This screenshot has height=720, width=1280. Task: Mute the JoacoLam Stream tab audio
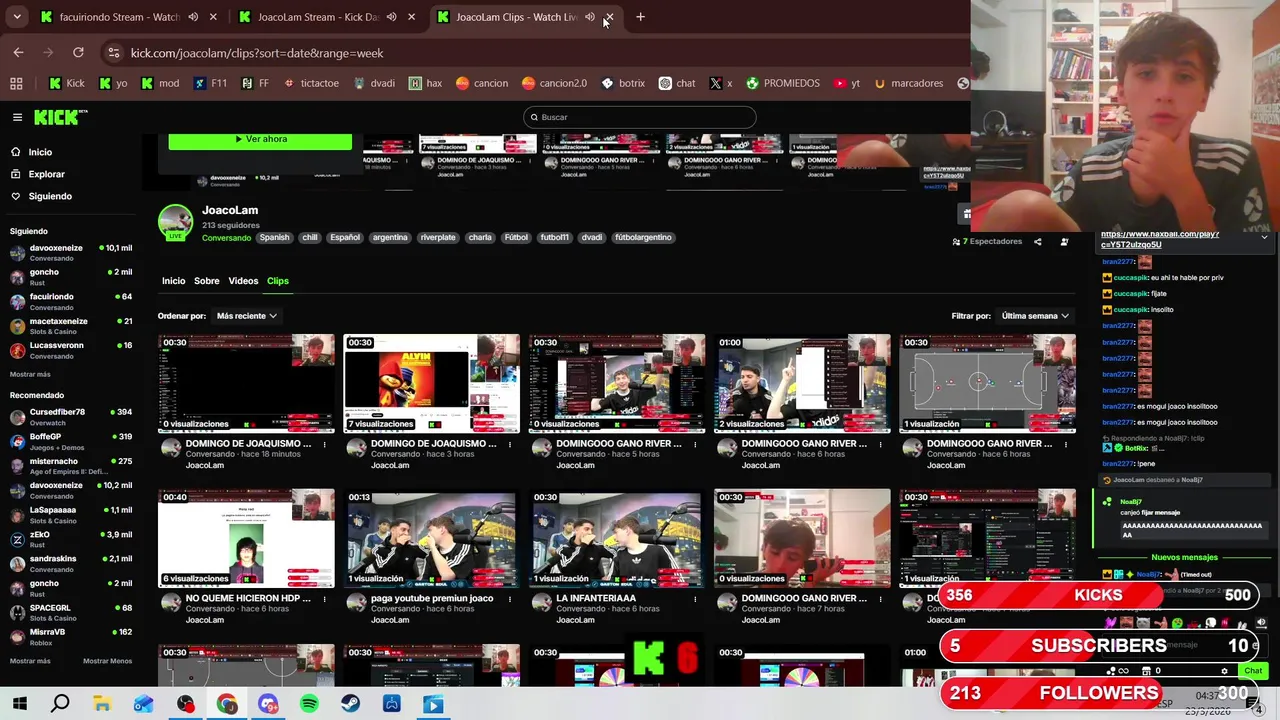(x=391, y=17)
